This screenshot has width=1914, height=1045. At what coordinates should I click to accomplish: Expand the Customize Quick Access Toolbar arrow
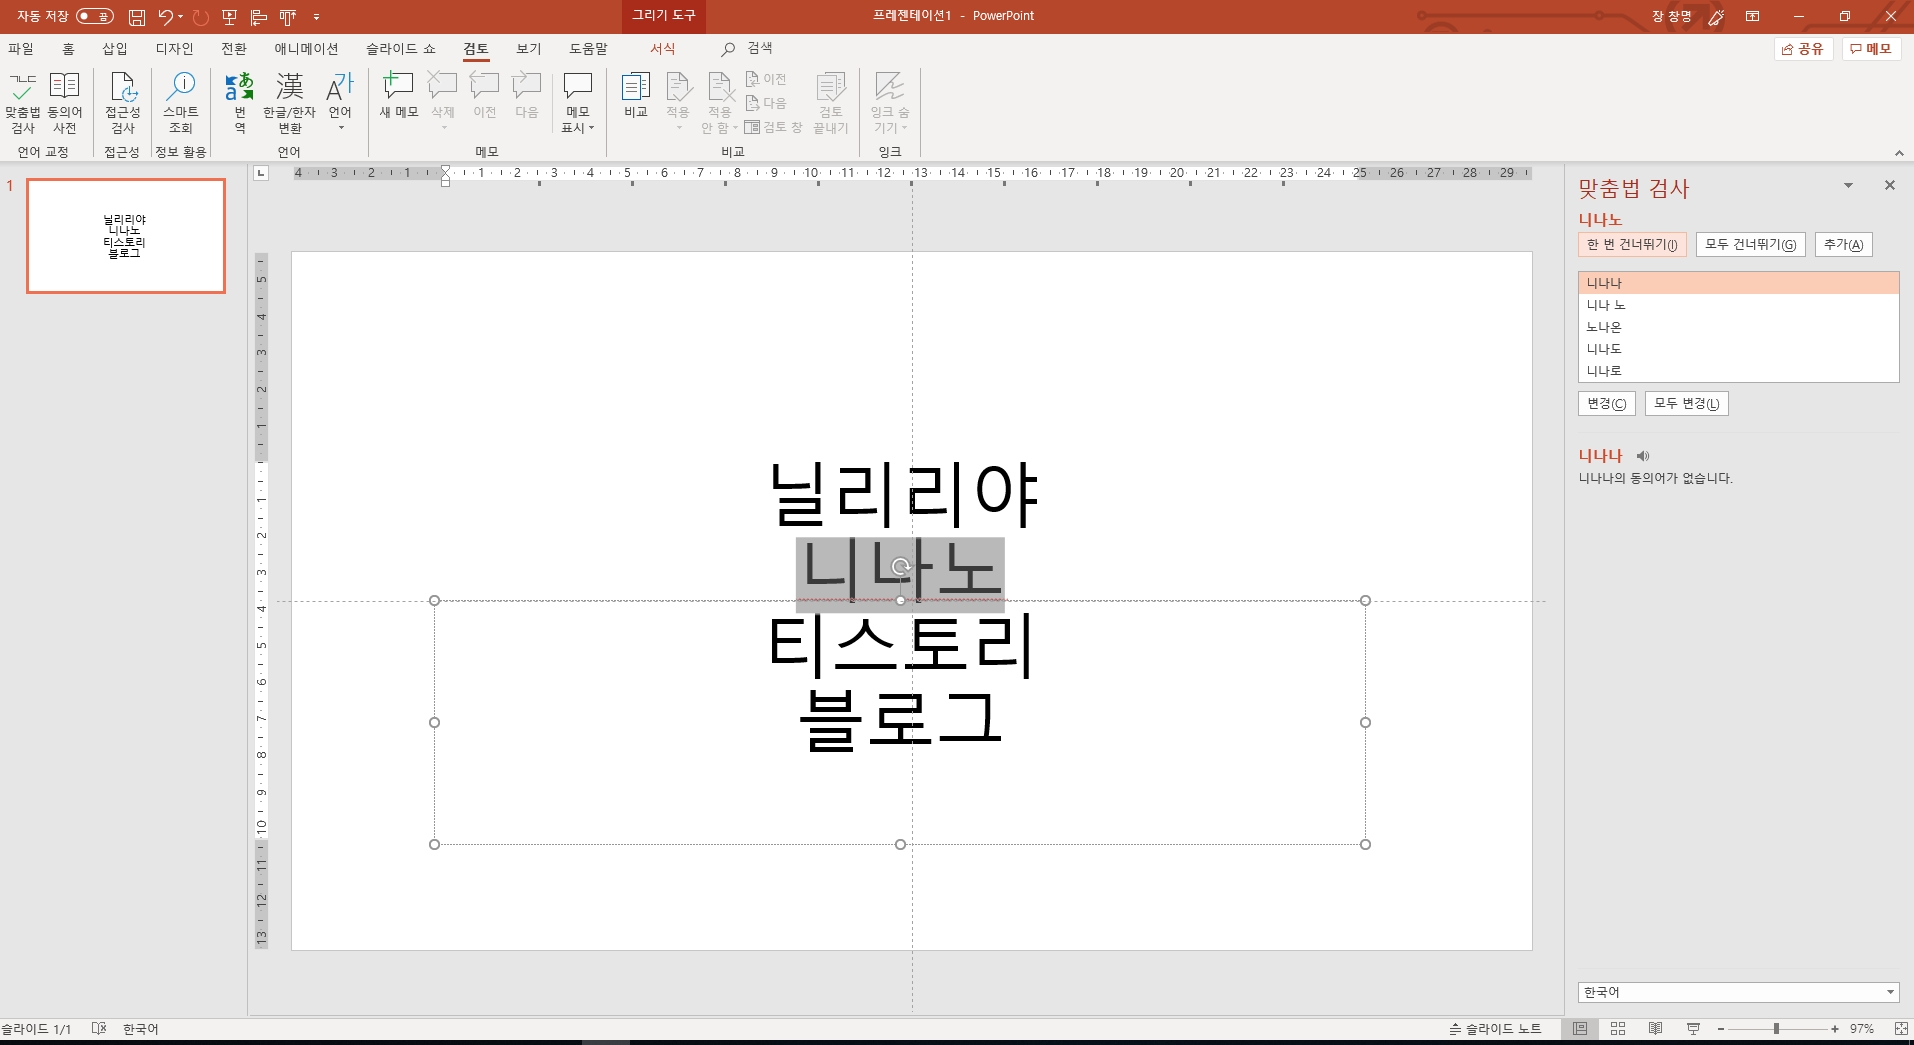(x=316, y=16)
